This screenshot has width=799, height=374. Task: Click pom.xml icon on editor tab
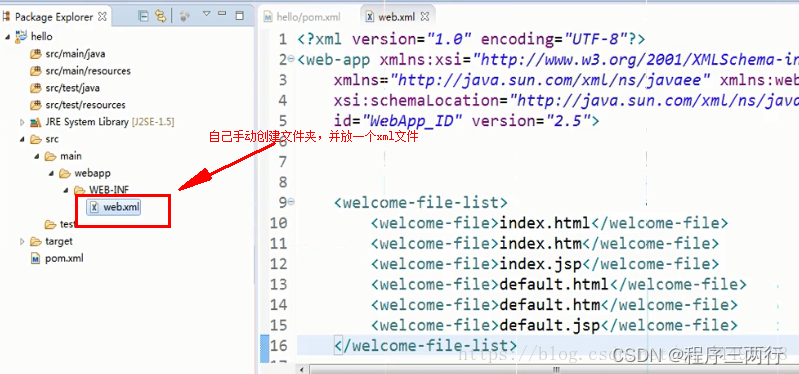click(x=268, y=17)
